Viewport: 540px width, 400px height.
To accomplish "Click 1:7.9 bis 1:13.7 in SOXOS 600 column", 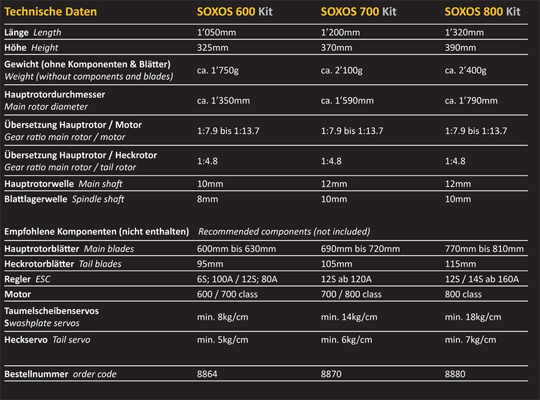I will point(228,131).
